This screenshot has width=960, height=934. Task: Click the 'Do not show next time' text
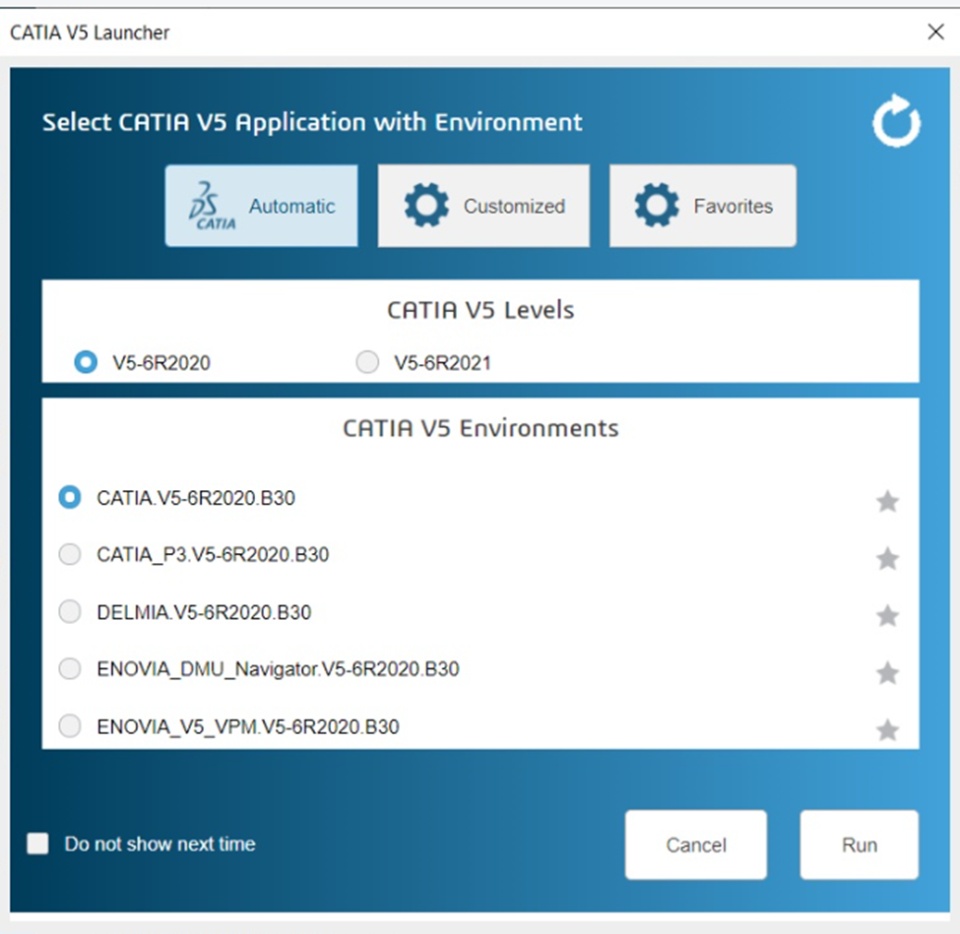point(160,844)
